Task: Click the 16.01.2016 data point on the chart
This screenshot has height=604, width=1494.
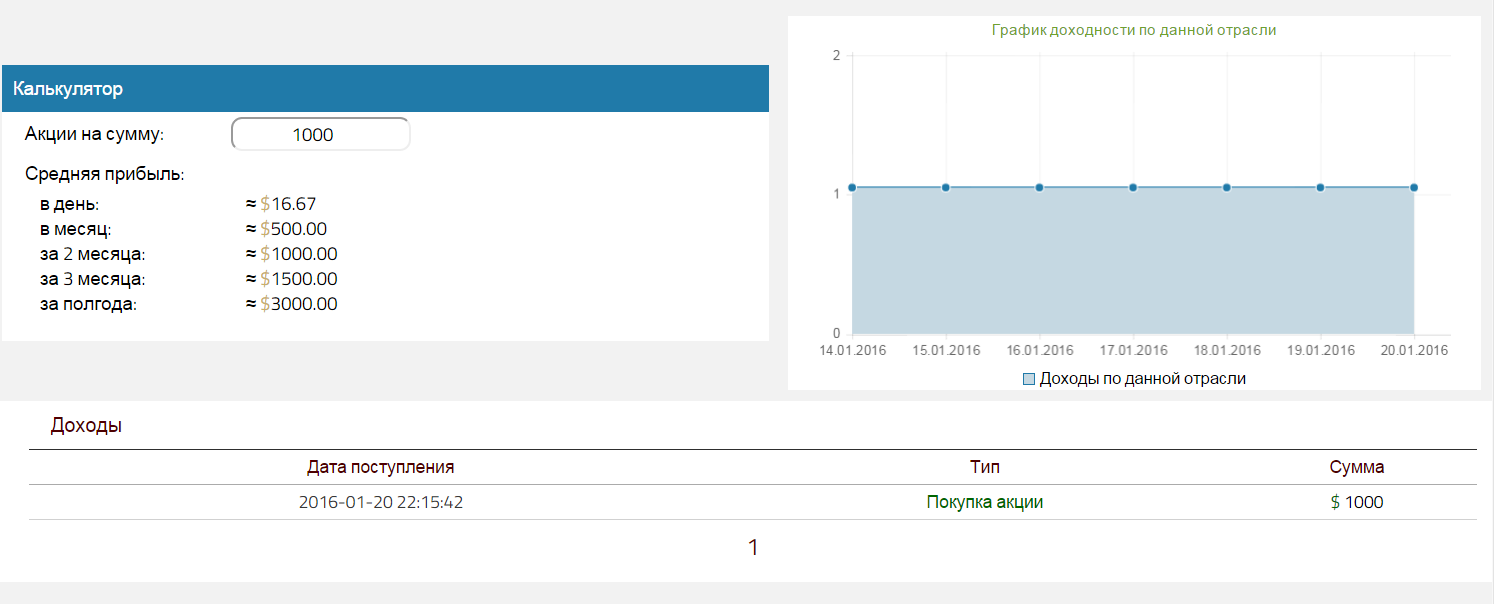Action: [1039, 187]
